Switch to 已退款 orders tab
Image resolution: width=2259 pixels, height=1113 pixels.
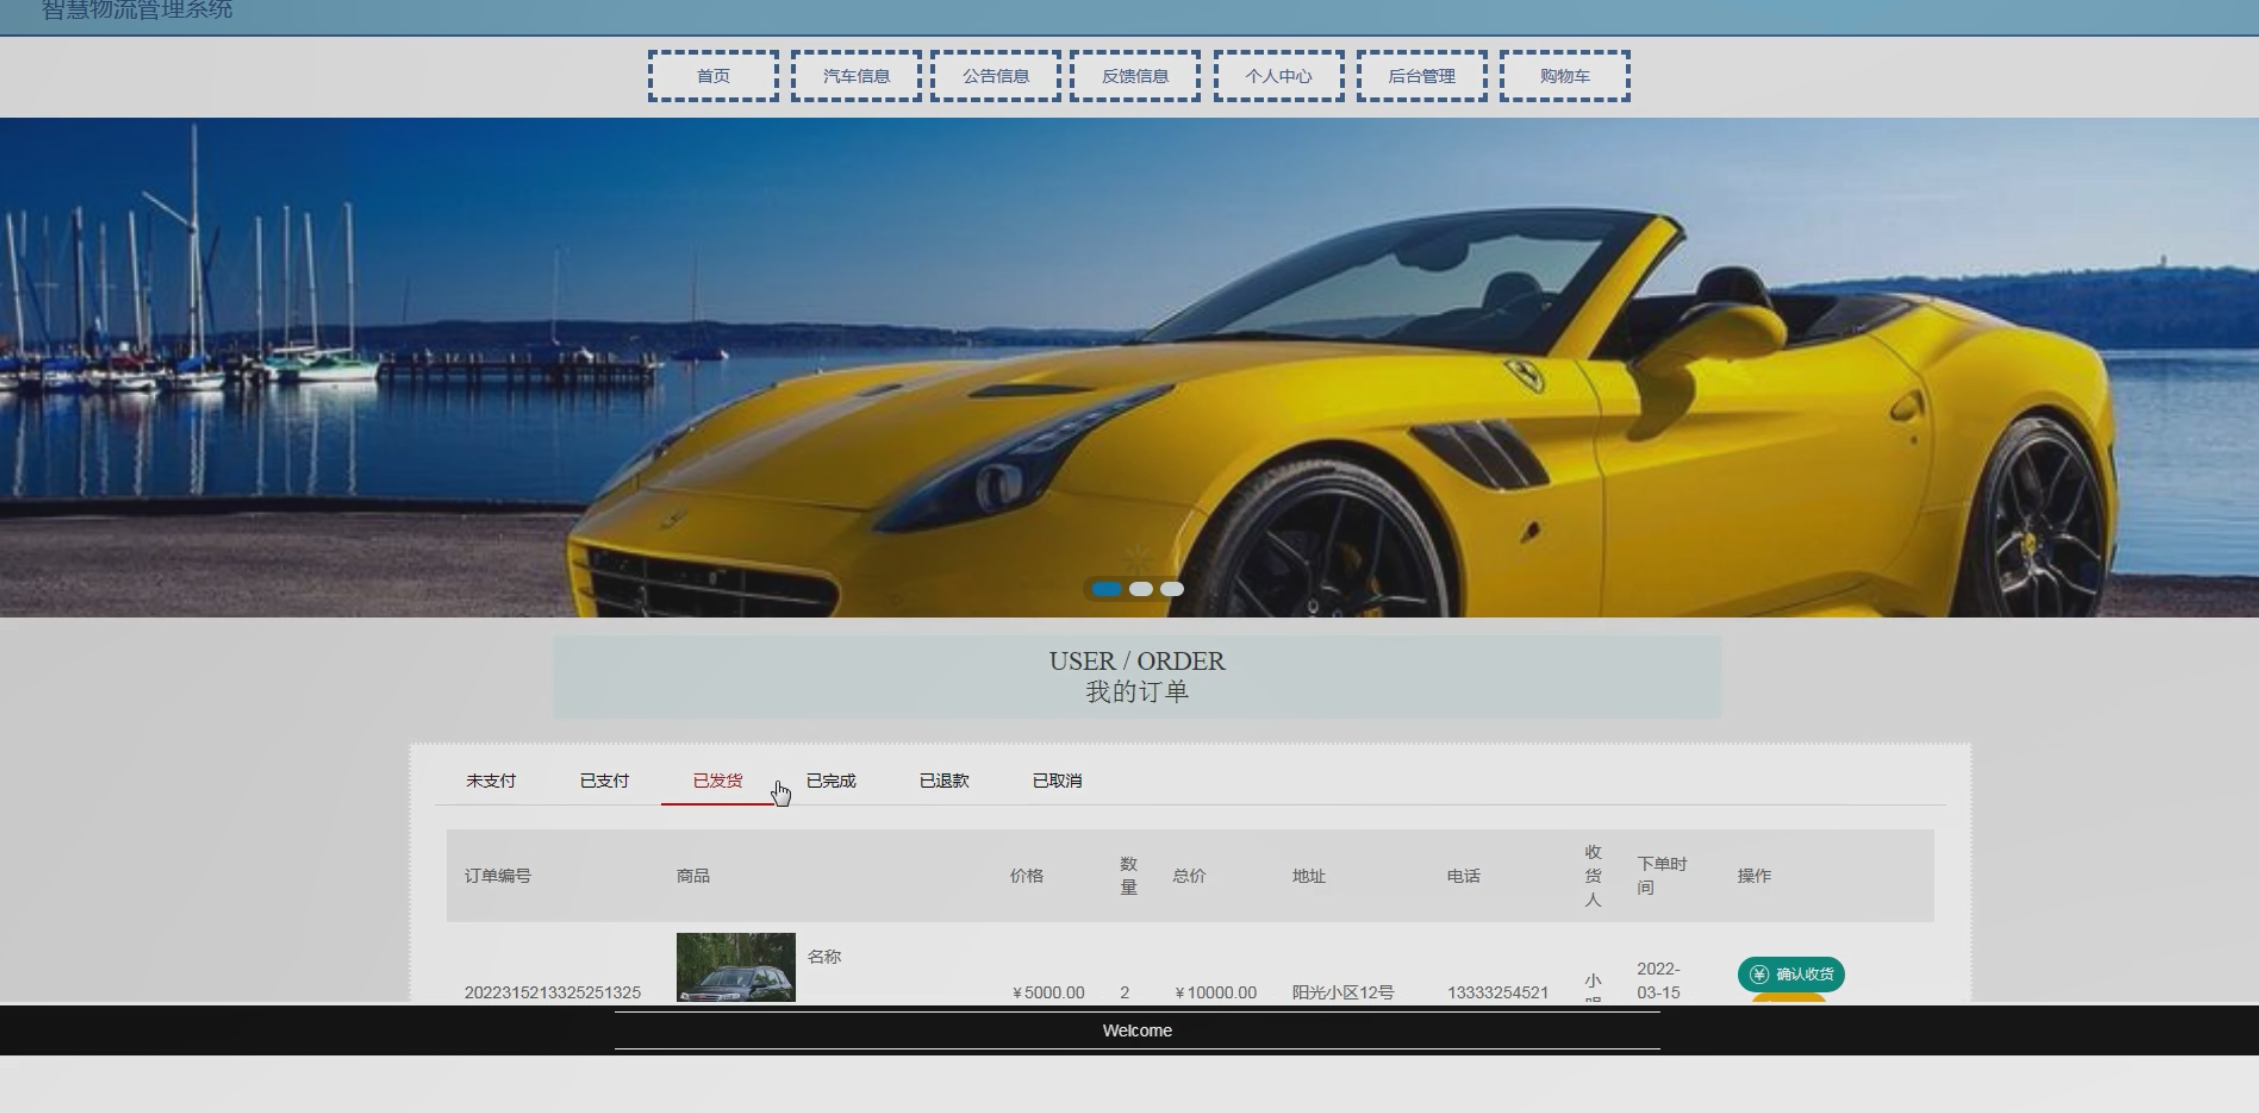click(944, 781)
